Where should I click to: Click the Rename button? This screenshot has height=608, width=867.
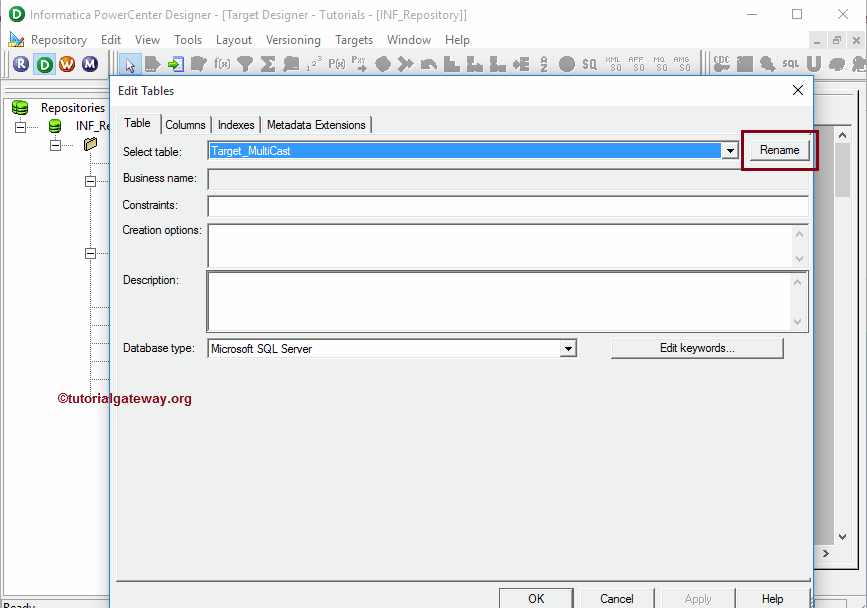click(779, 149)
